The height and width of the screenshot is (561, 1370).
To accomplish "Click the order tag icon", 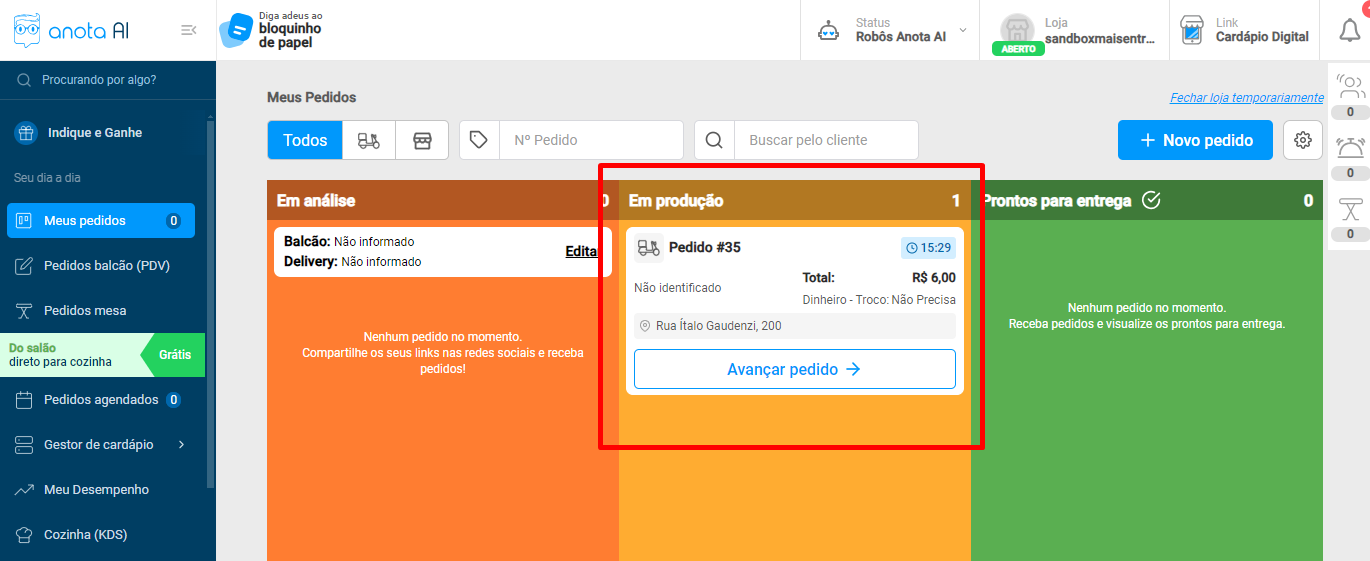I will [x=479, y=140].
